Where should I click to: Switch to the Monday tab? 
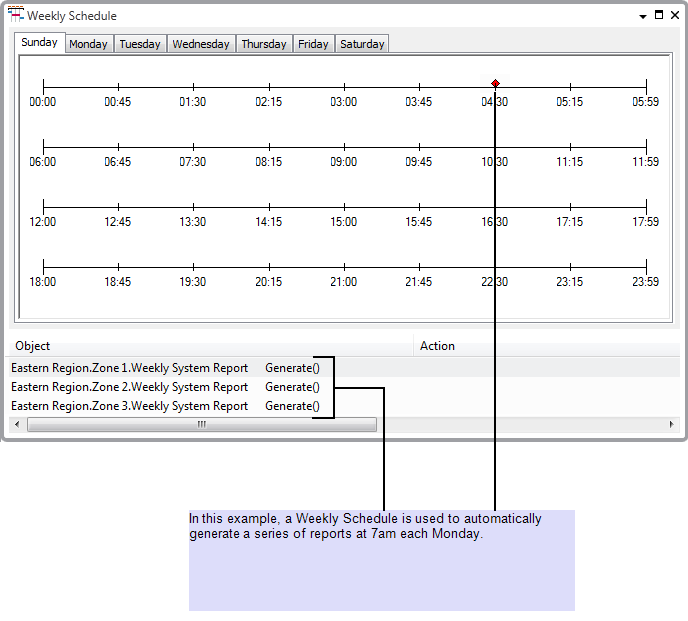click(x=88, y=44)
